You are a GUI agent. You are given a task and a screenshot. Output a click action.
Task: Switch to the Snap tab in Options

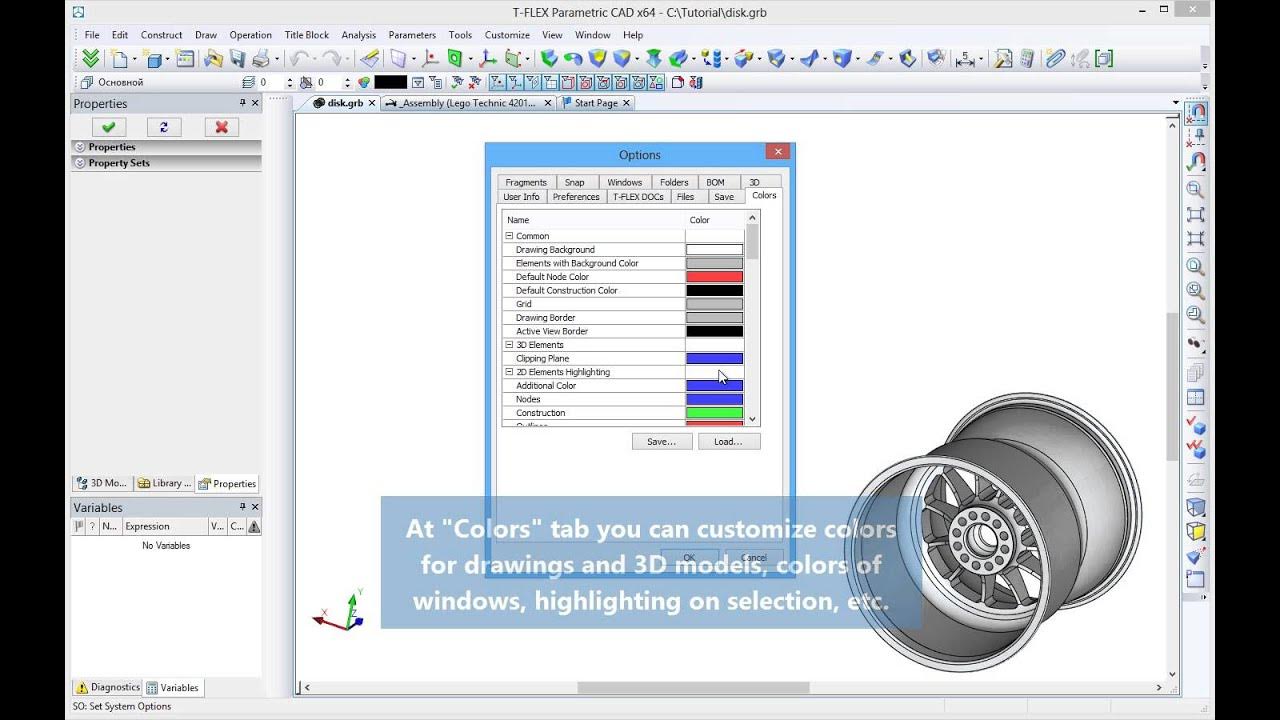[574, 182]
